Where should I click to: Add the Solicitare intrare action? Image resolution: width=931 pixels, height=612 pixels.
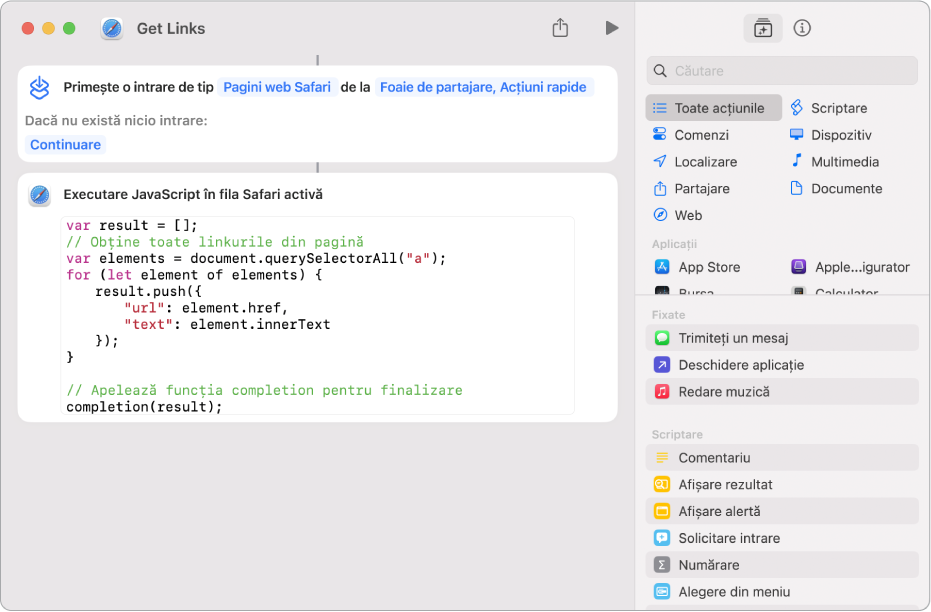(x=781, y=538)
